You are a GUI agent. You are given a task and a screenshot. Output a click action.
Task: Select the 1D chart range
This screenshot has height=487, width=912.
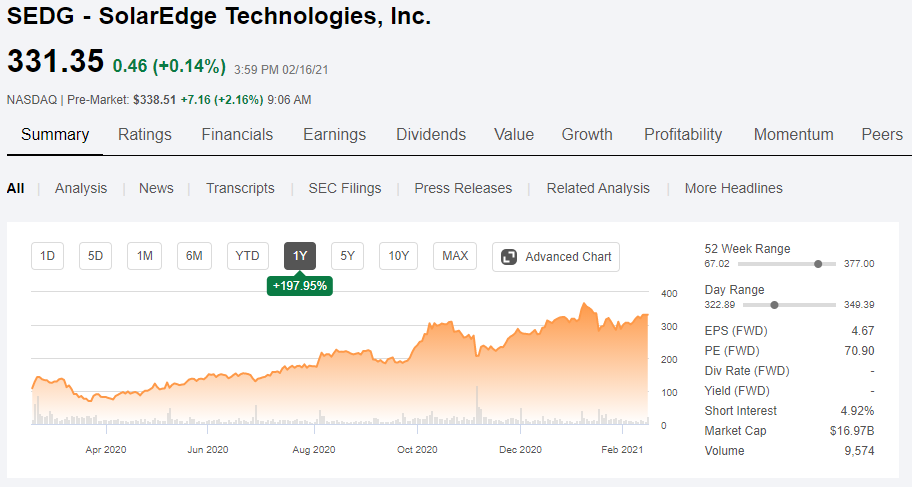coord(47,256)
